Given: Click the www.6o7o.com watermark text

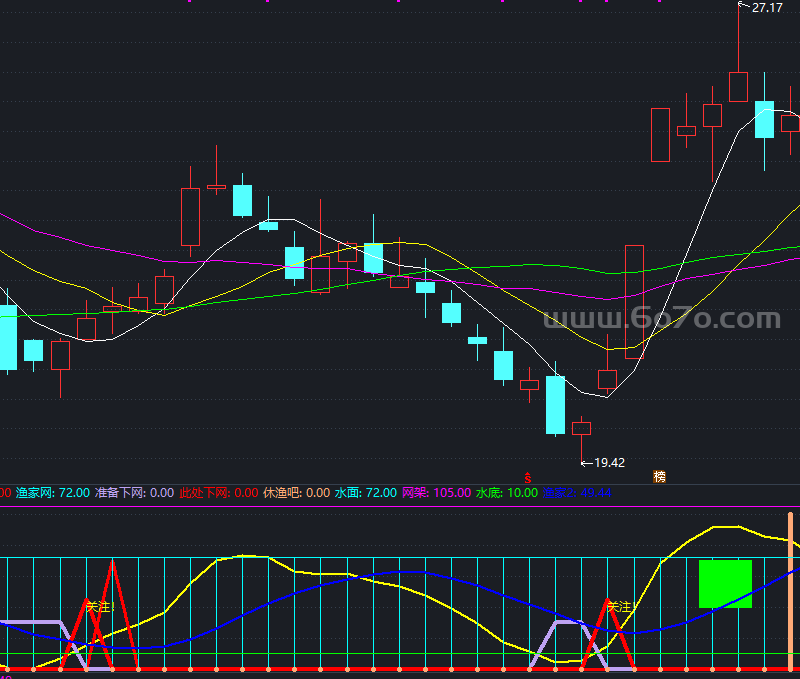Looking at the screenshot, I should (662, 318).
